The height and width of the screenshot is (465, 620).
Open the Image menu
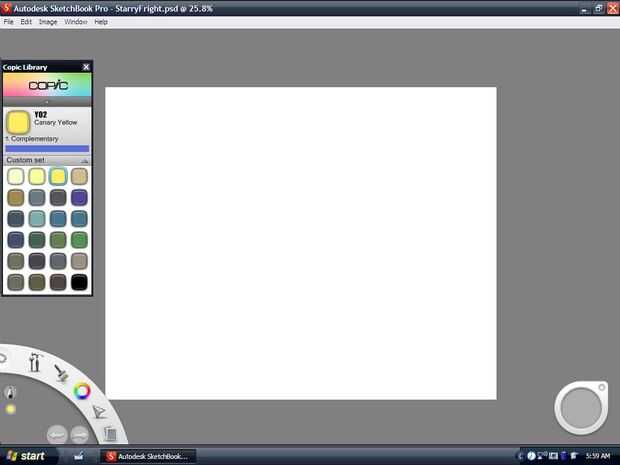48,22
